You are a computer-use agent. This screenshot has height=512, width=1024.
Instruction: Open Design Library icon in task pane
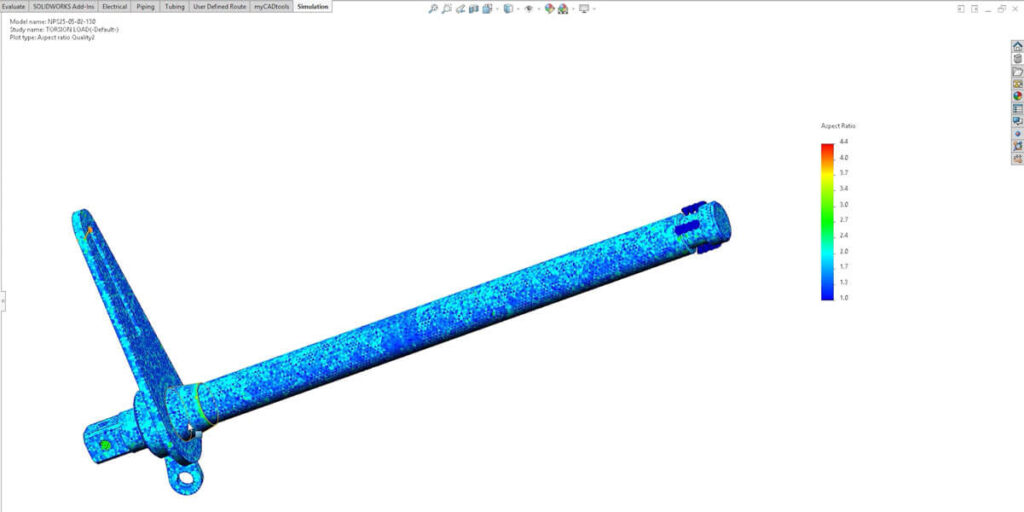pos(1017,59)
